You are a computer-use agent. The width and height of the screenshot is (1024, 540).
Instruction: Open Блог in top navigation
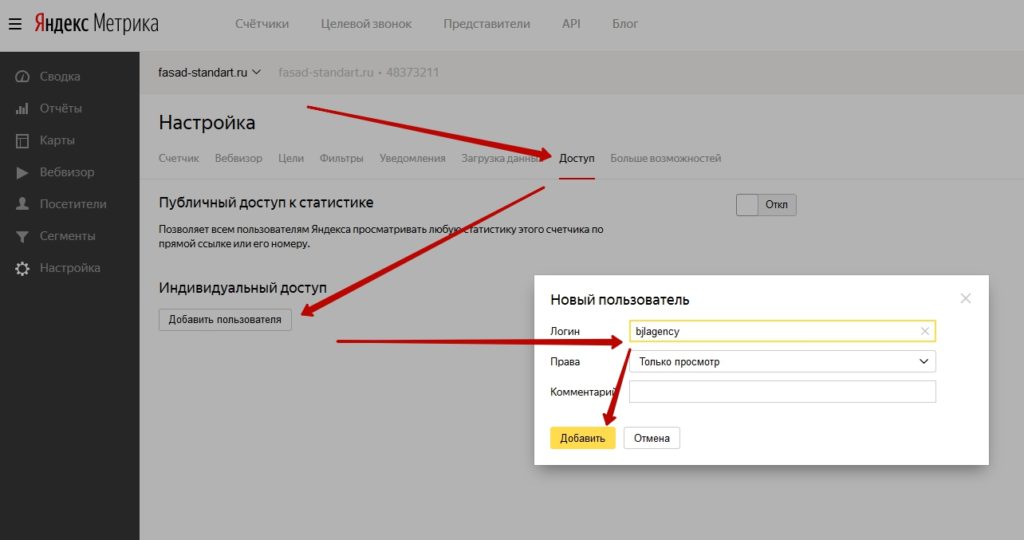click(625, 24)
